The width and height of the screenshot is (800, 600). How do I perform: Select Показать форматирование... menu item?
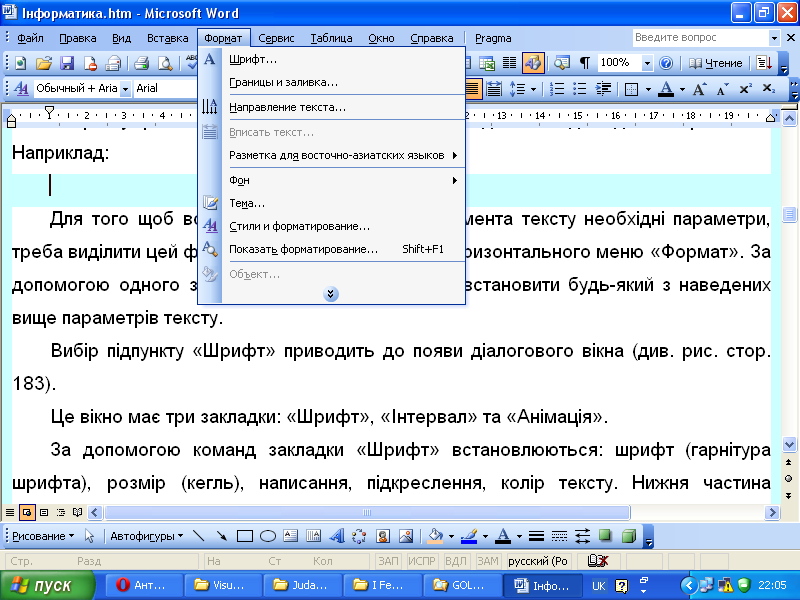point(332,249)
